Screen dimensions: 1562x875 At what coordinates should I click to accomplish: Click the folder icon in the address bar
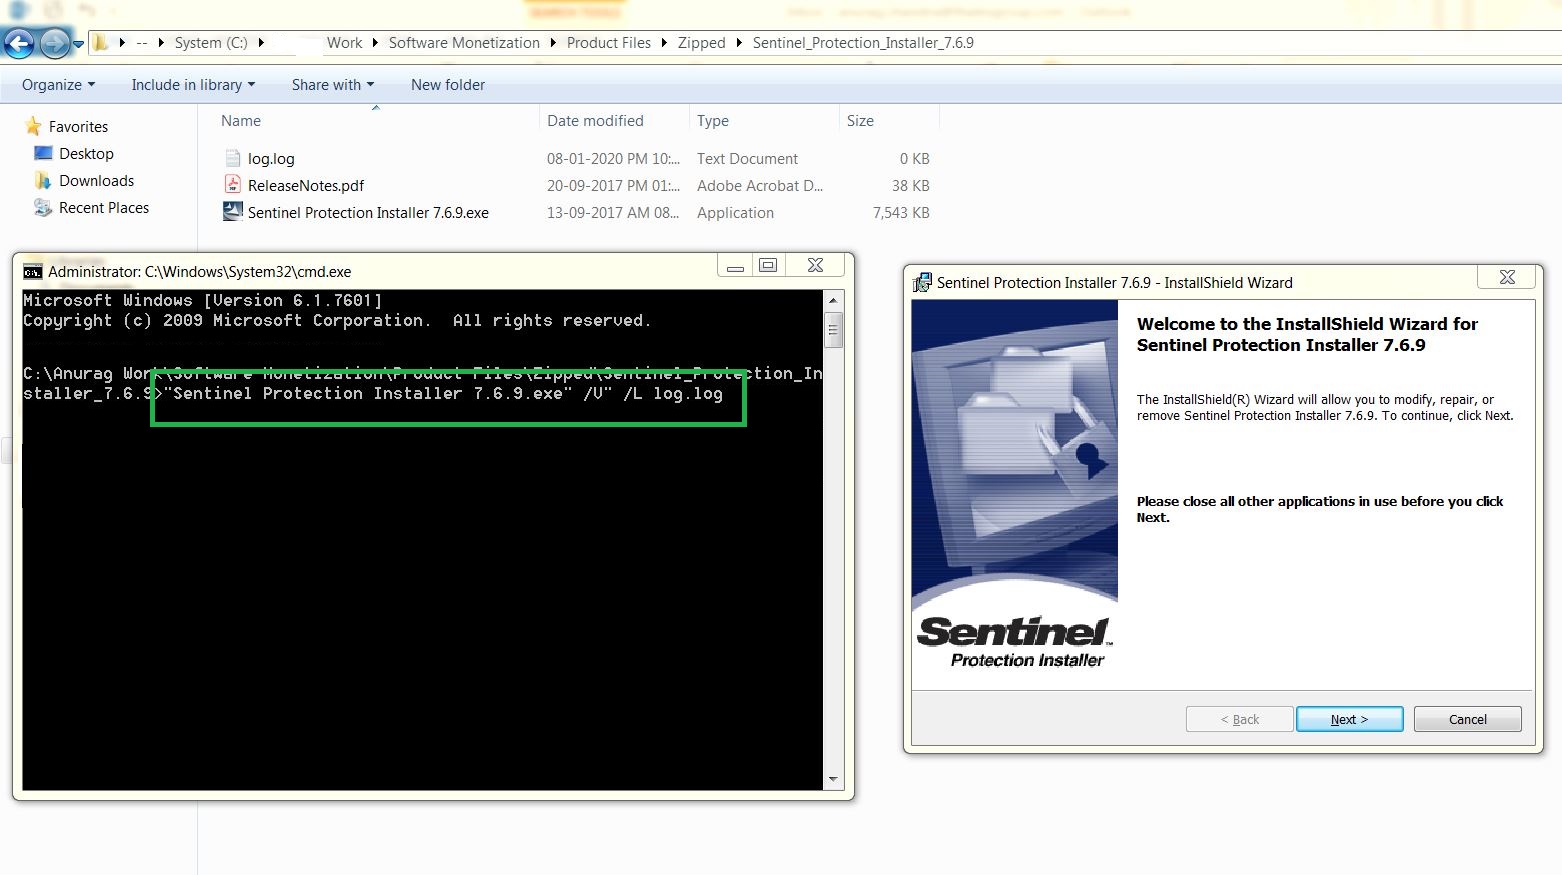click(99, 42)
